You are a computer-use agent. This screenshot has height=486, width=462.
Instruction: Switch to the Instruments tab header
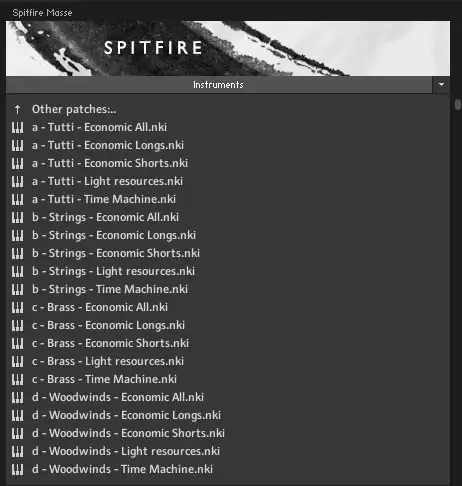[219, 85]
